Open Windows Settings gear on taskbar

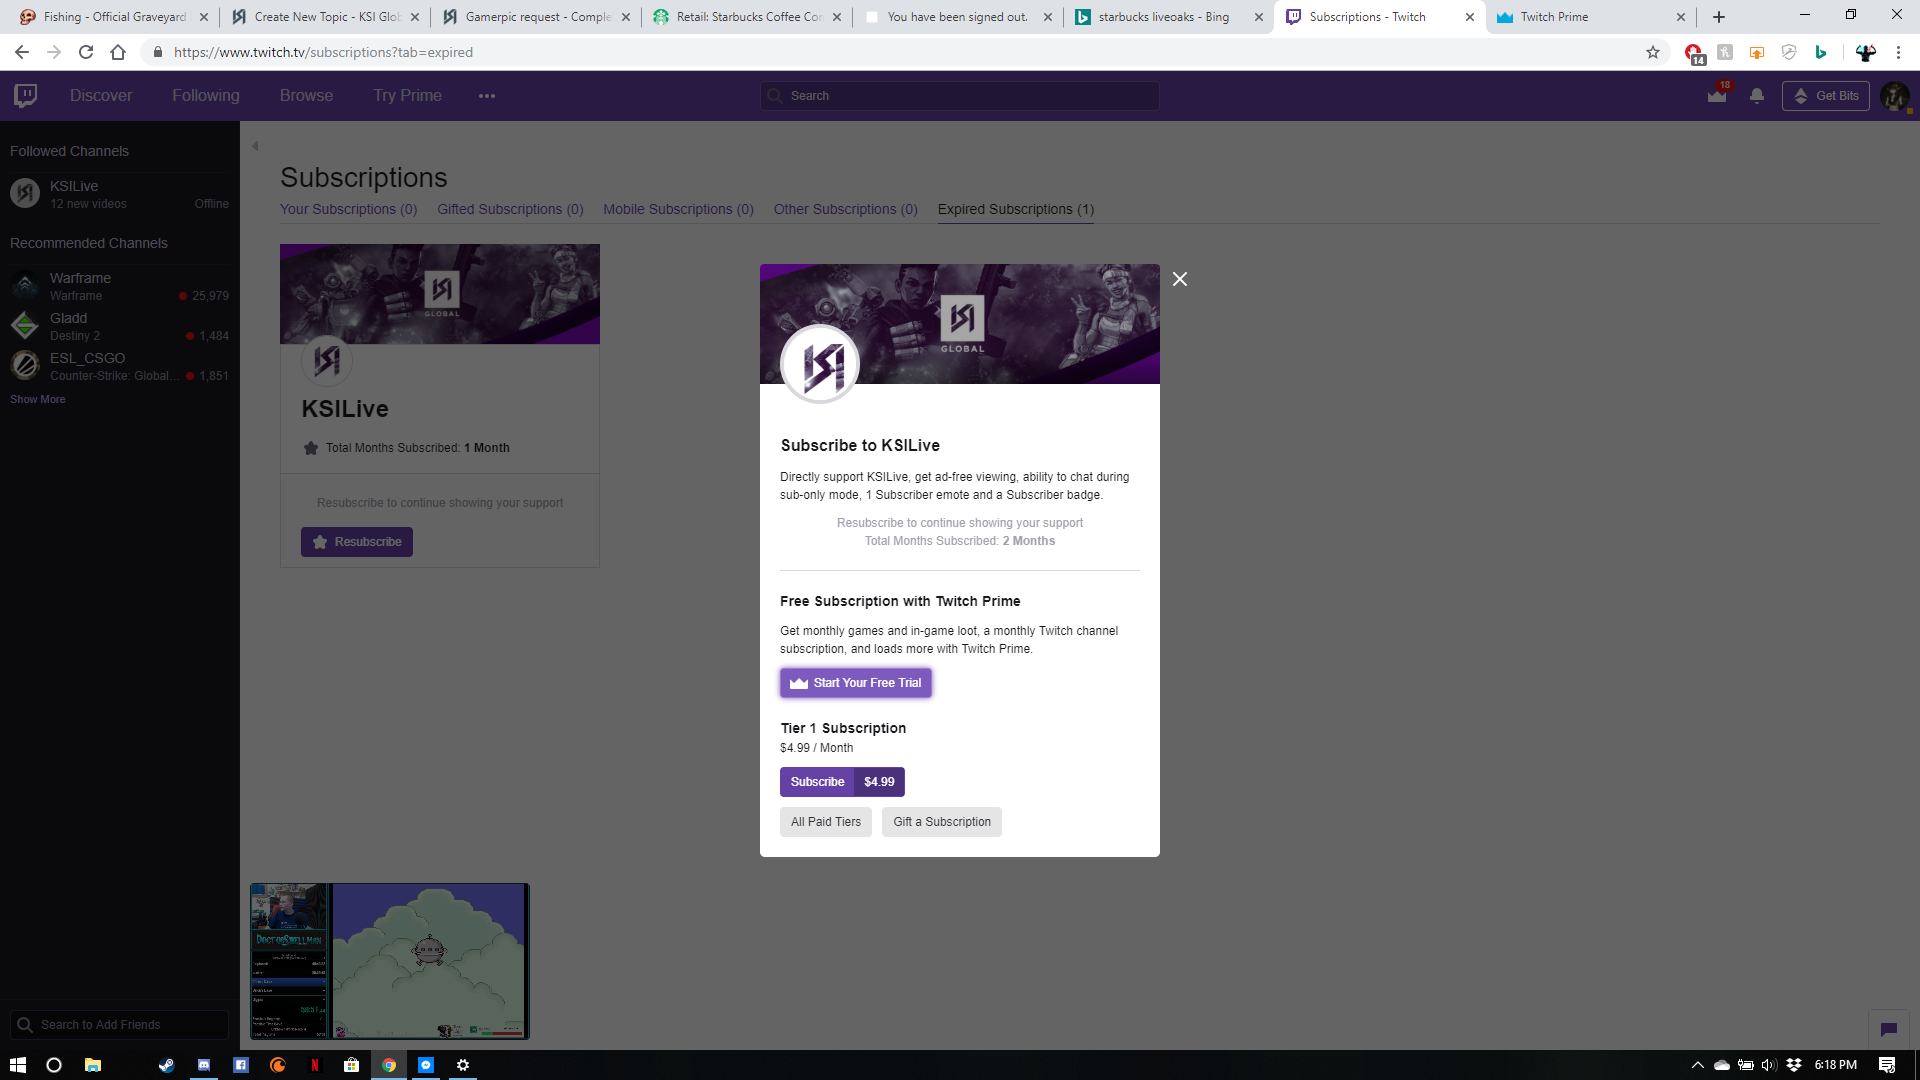[462, 1065]
